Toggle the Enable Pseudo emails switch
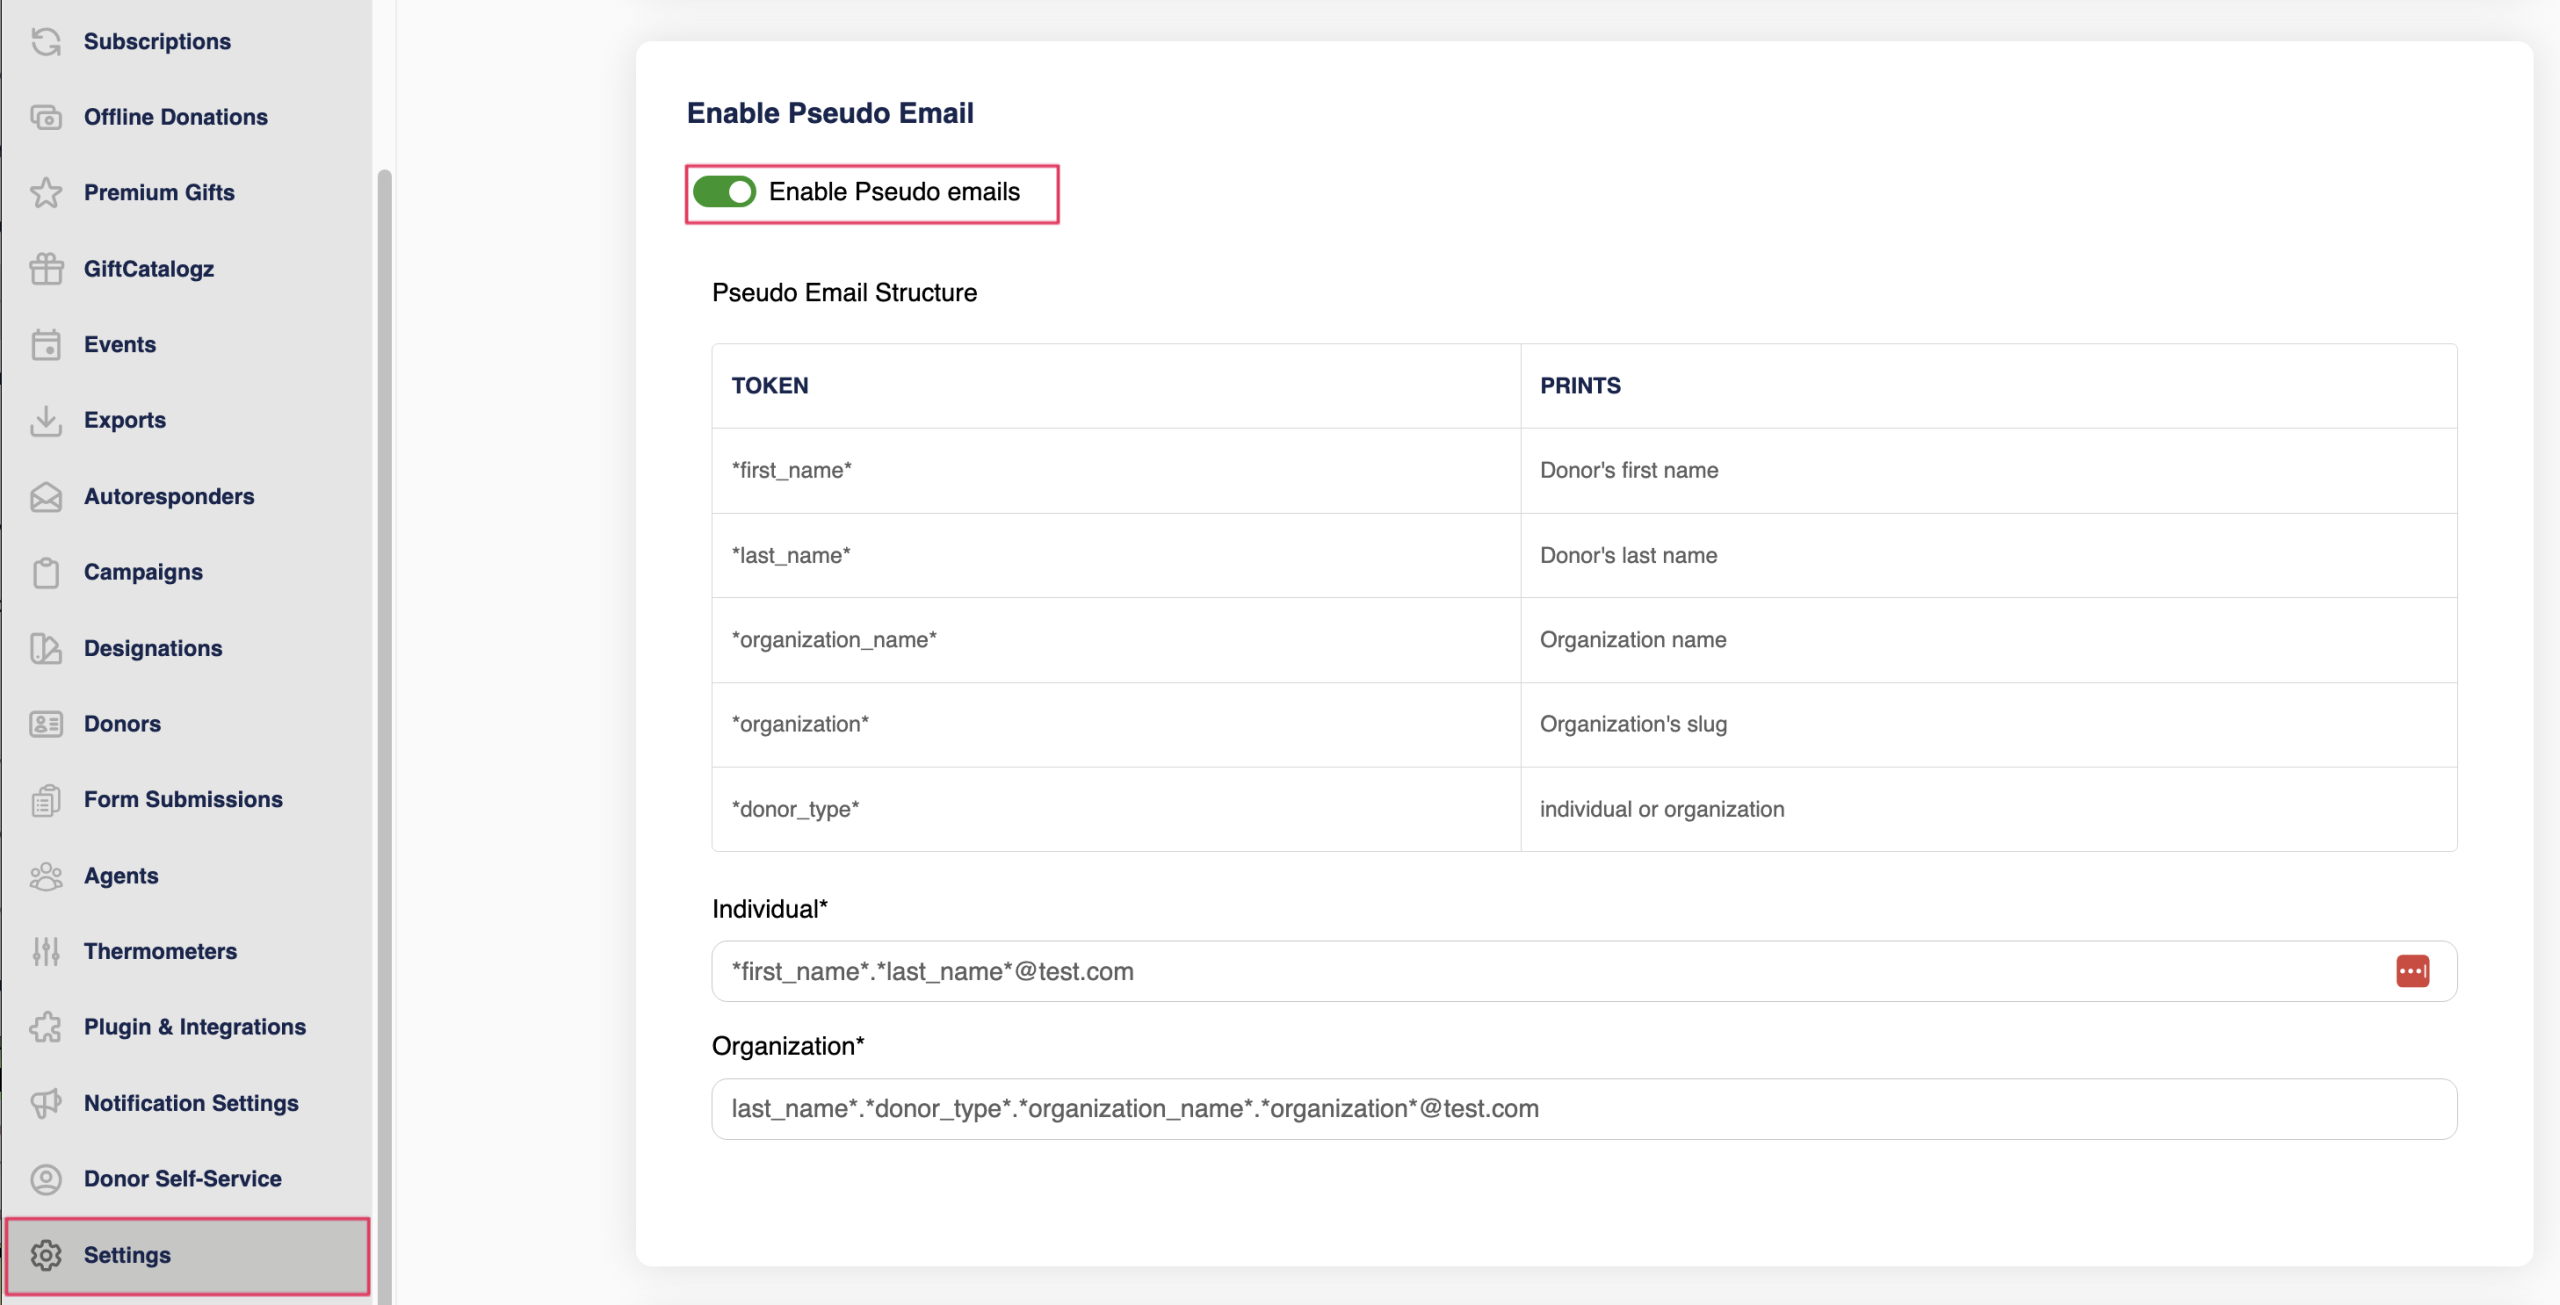The image size is (2560, 1305). [x=724, y=192]
